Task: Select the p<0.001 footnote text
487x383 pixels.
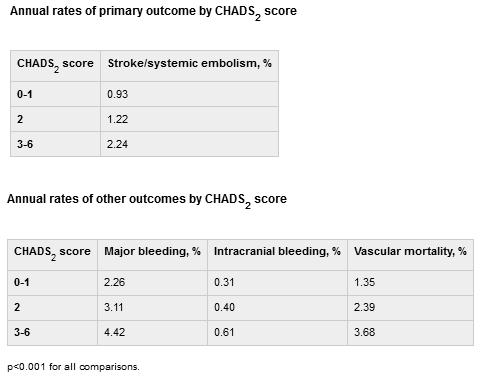Action: (73, 367)
